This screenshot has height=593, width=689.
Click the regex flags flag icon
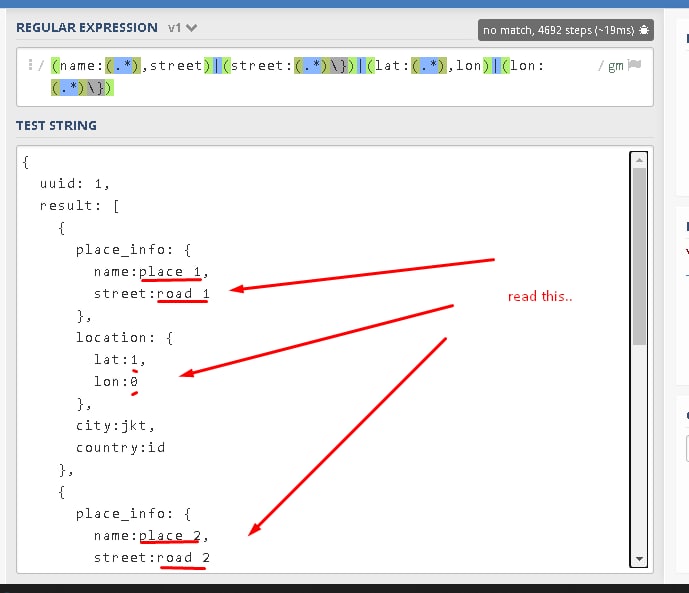[x=634, y=65]
